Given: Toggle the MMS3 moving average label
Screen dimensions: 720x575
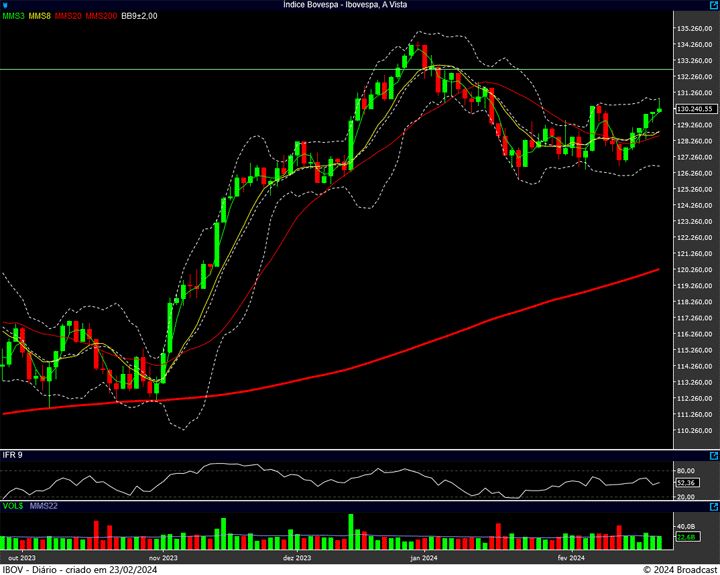Looking at the screenshot, I should [x=13, y=17].
